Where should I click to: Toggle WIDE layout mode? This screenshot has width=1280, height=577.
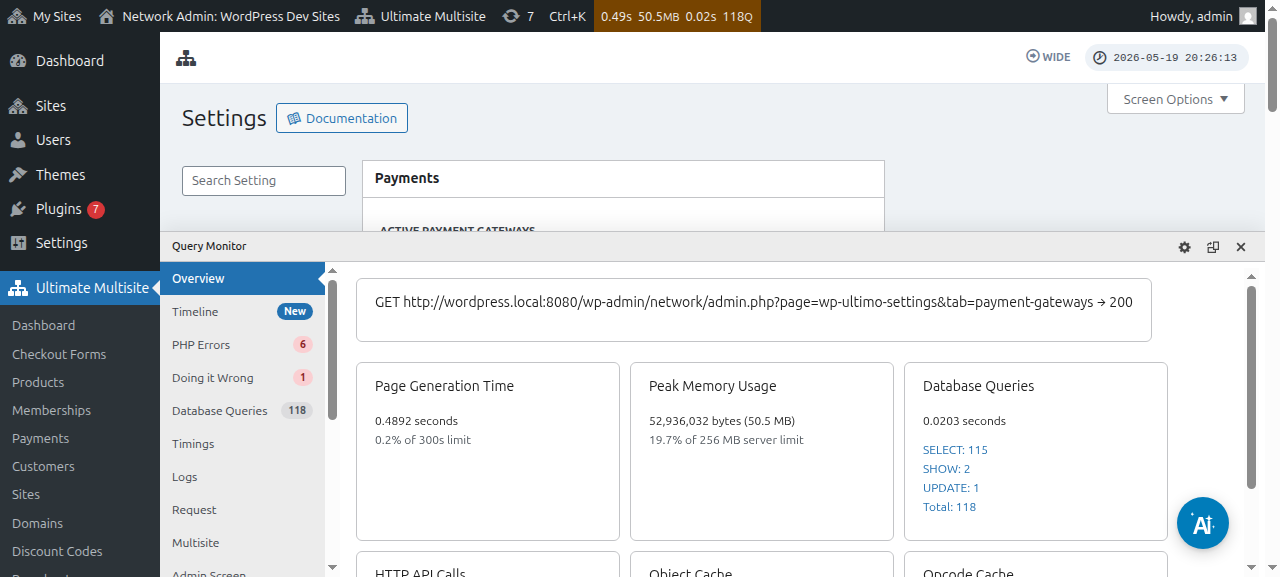click(1048, 57)
